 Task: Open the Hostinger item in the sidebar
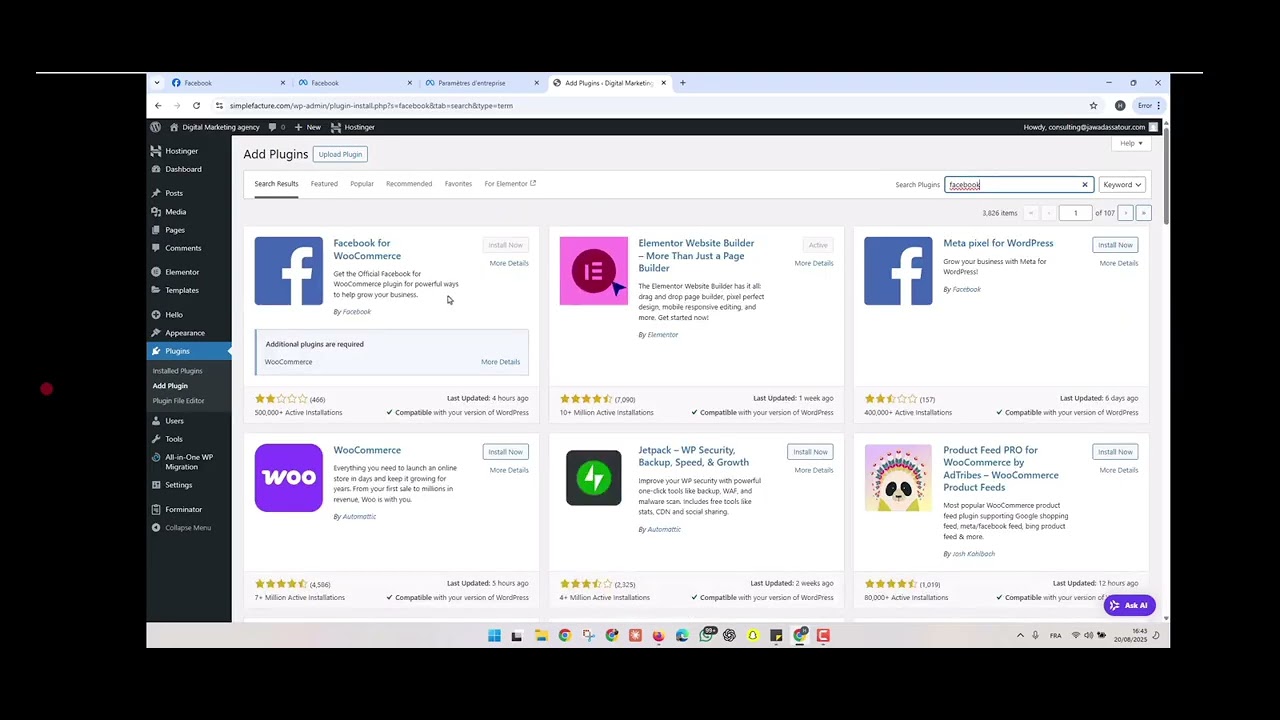point(181,151)
